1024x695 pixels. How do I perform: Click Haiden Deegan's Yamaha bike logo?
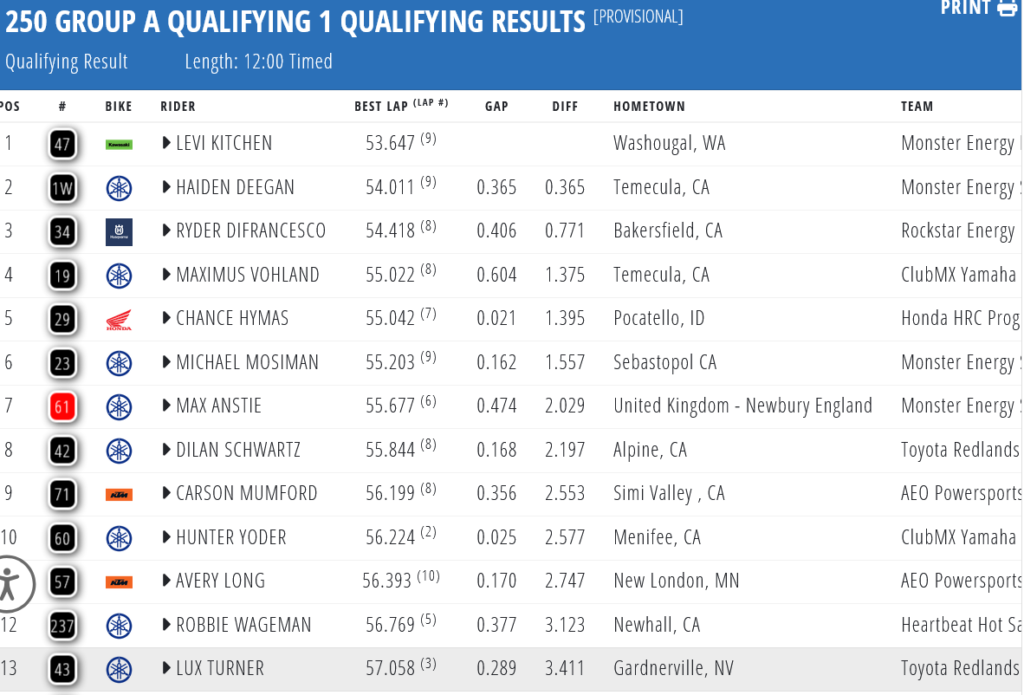[x=119, y=188]
